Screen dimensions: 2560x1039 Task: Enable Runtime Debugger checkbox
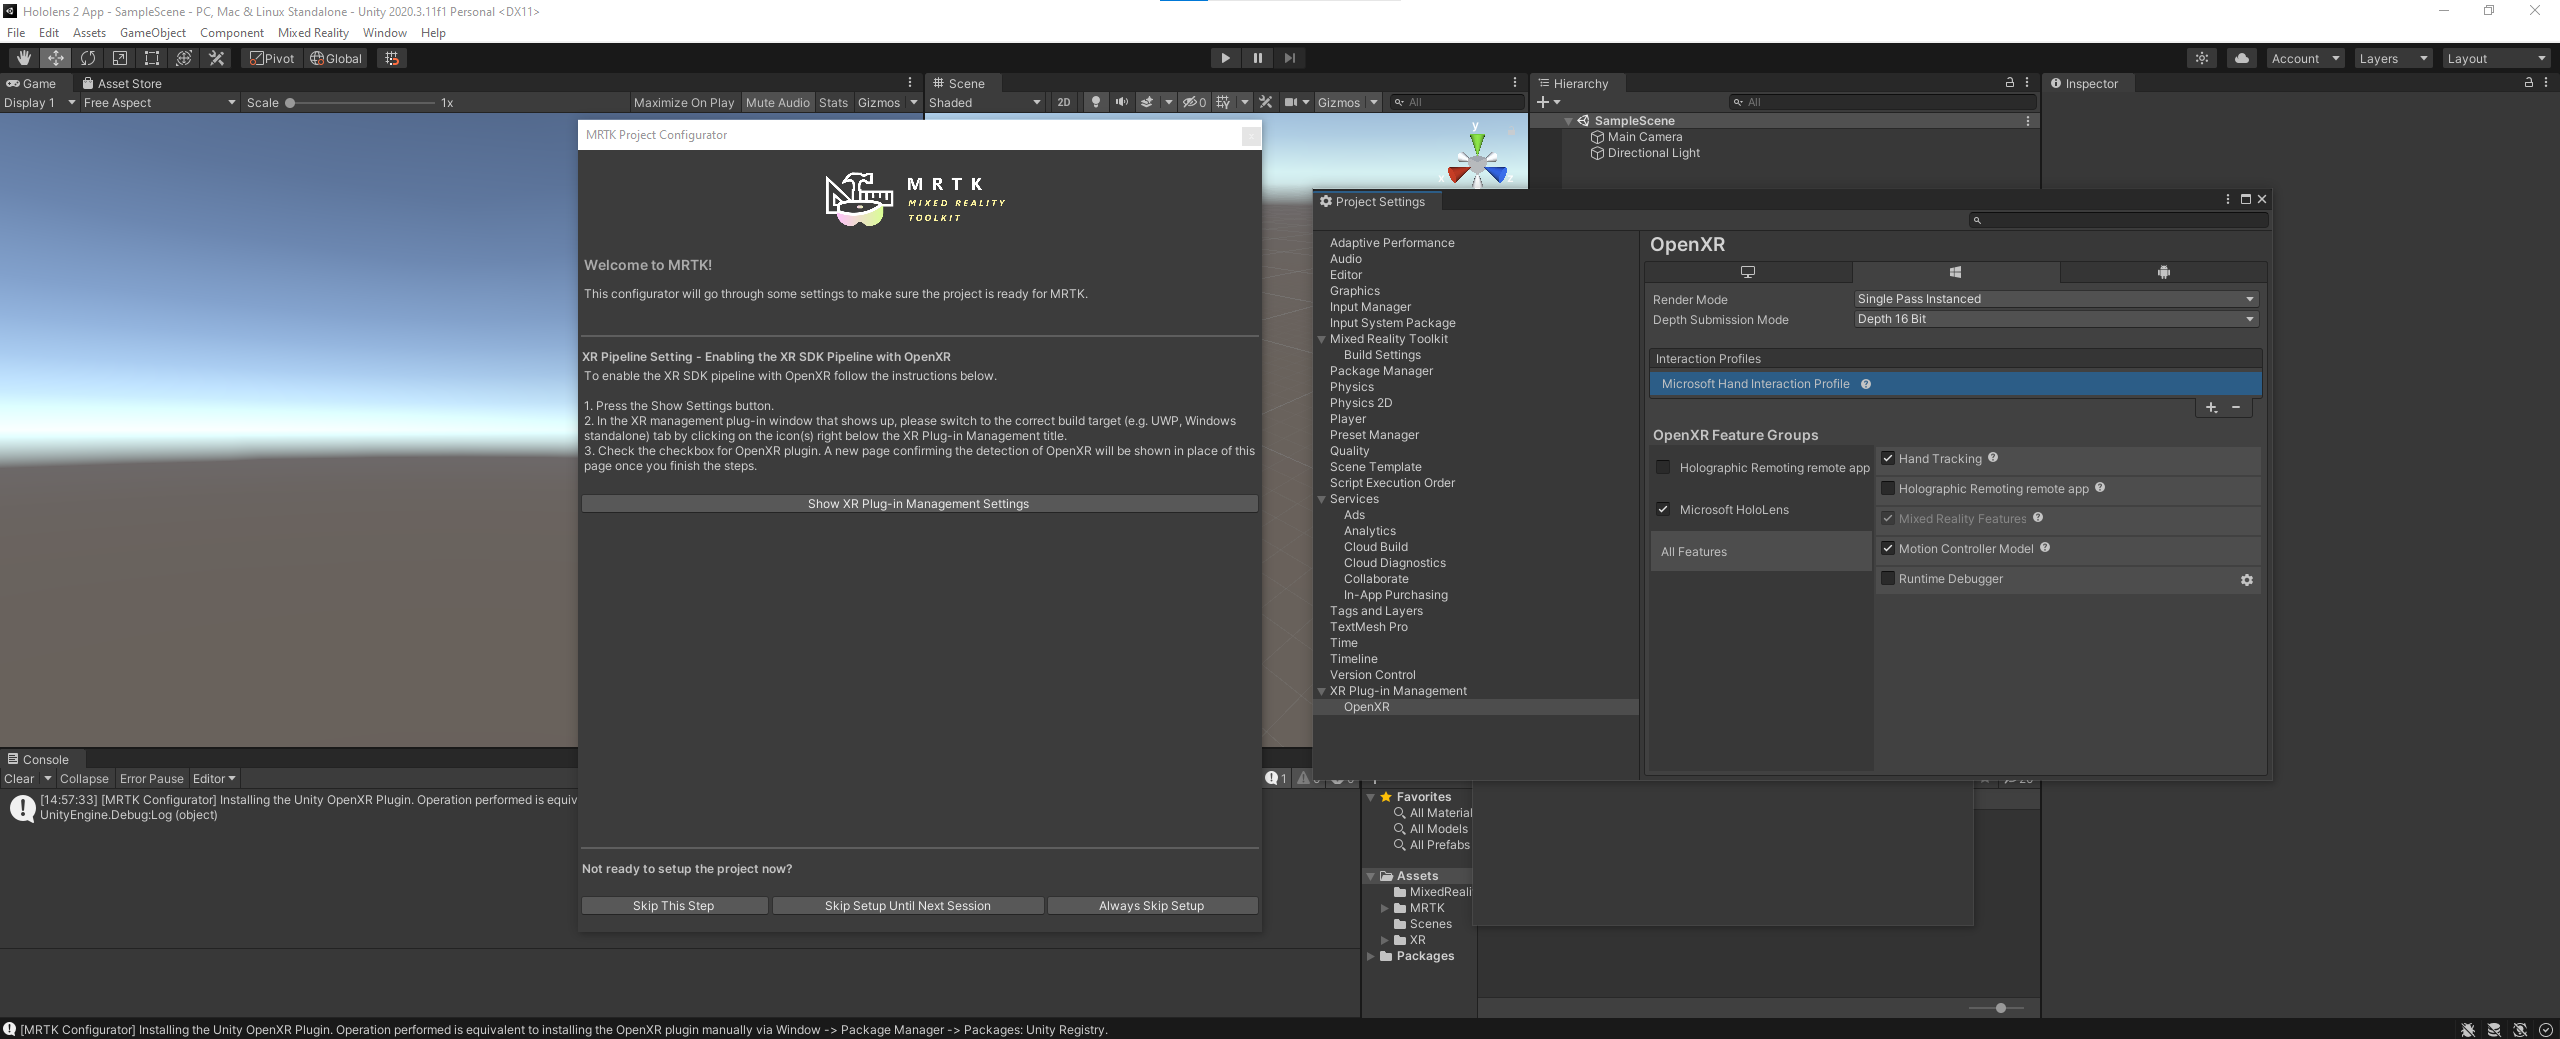(x=1888, y=579)
